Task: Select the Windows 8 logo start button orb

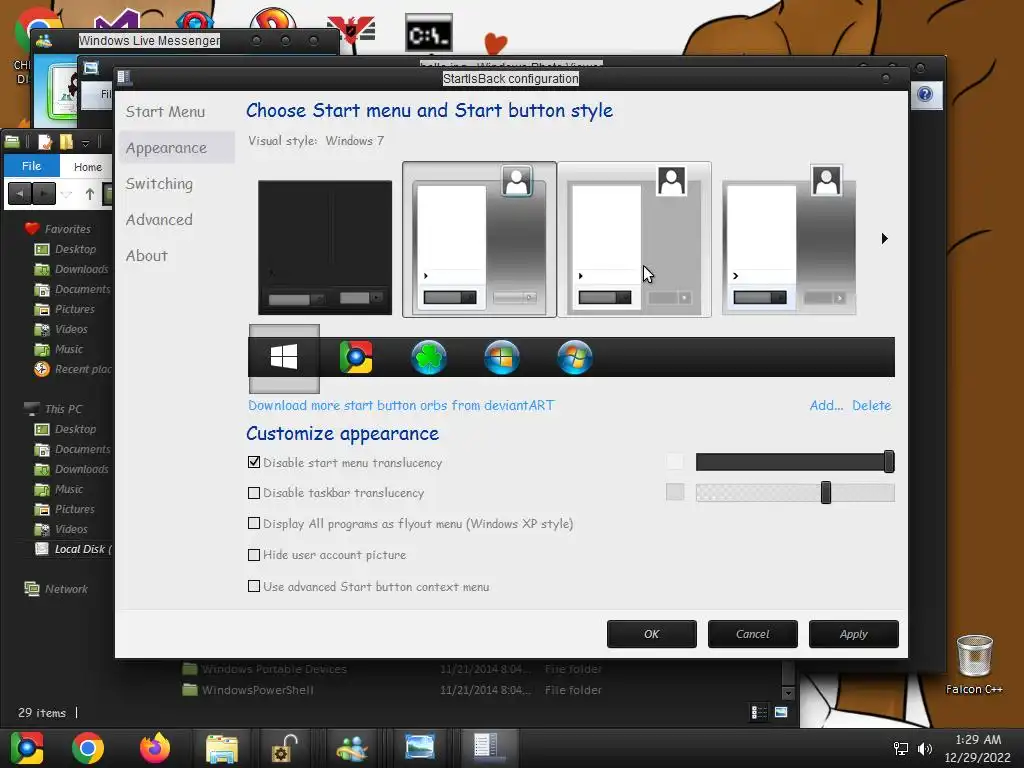Action: pyautogui.click(x=284, y=358)
